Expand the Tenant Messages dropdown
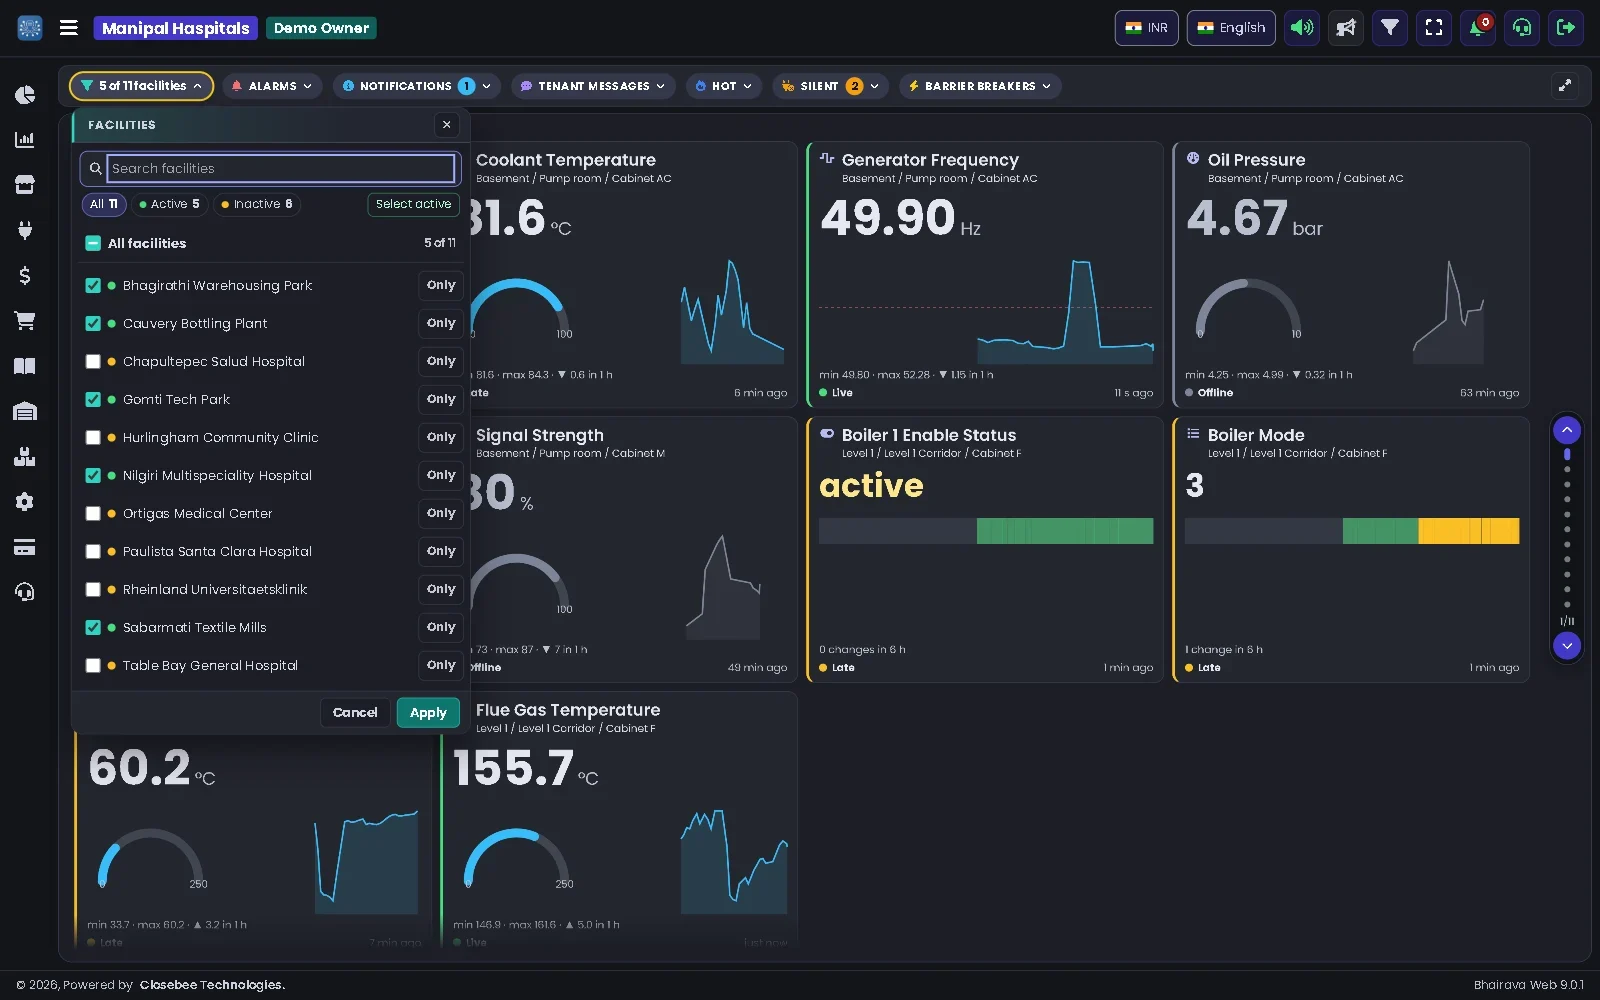The width and height of the screenshot is (1600, 1000). (x=593, y=86)
